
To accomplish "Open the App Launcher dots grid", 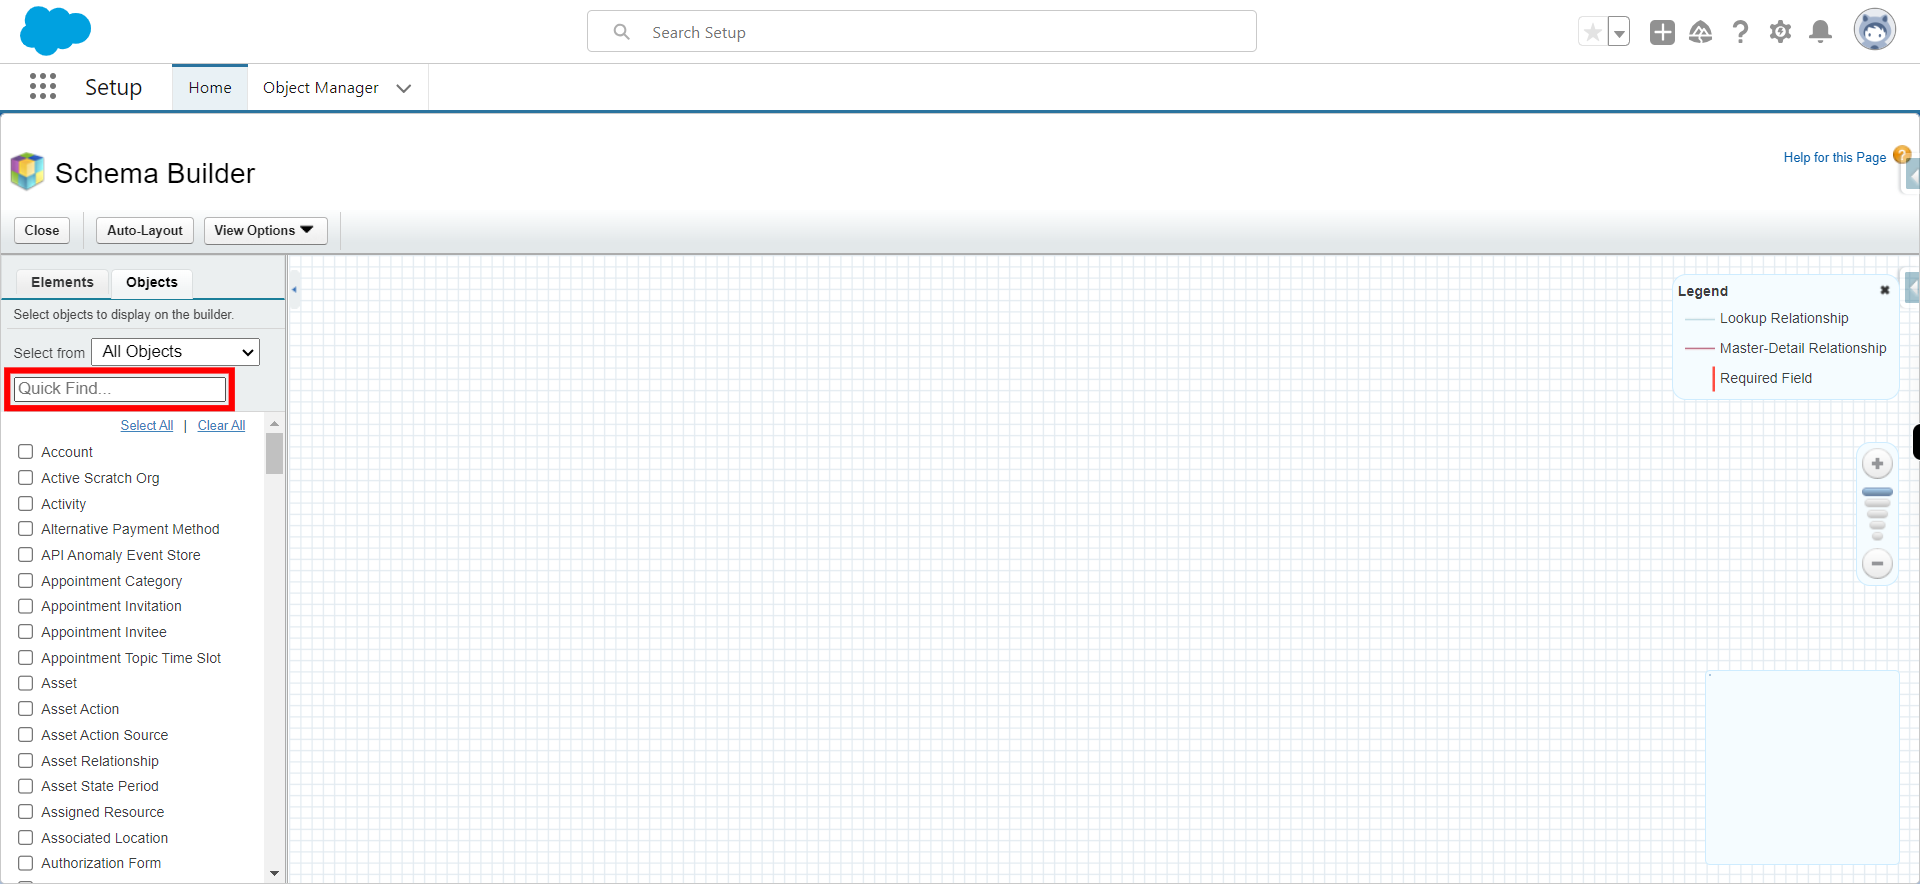I will coord(43,87).
